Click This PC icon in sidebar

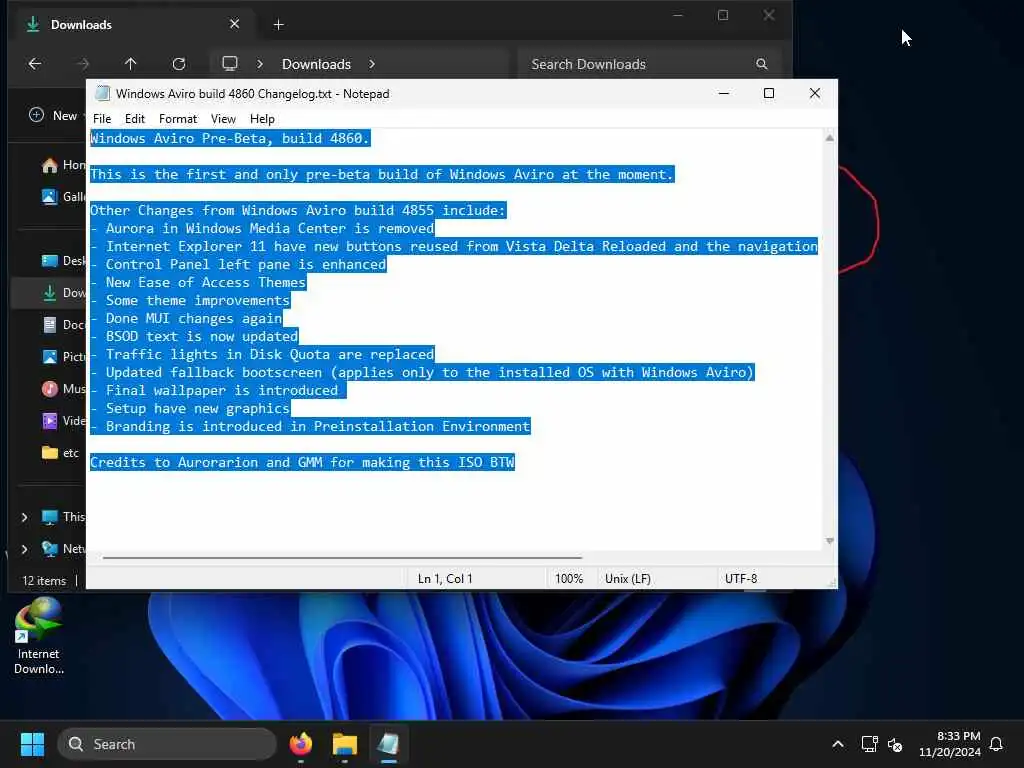pyautogui.click(x=50, y=517)
